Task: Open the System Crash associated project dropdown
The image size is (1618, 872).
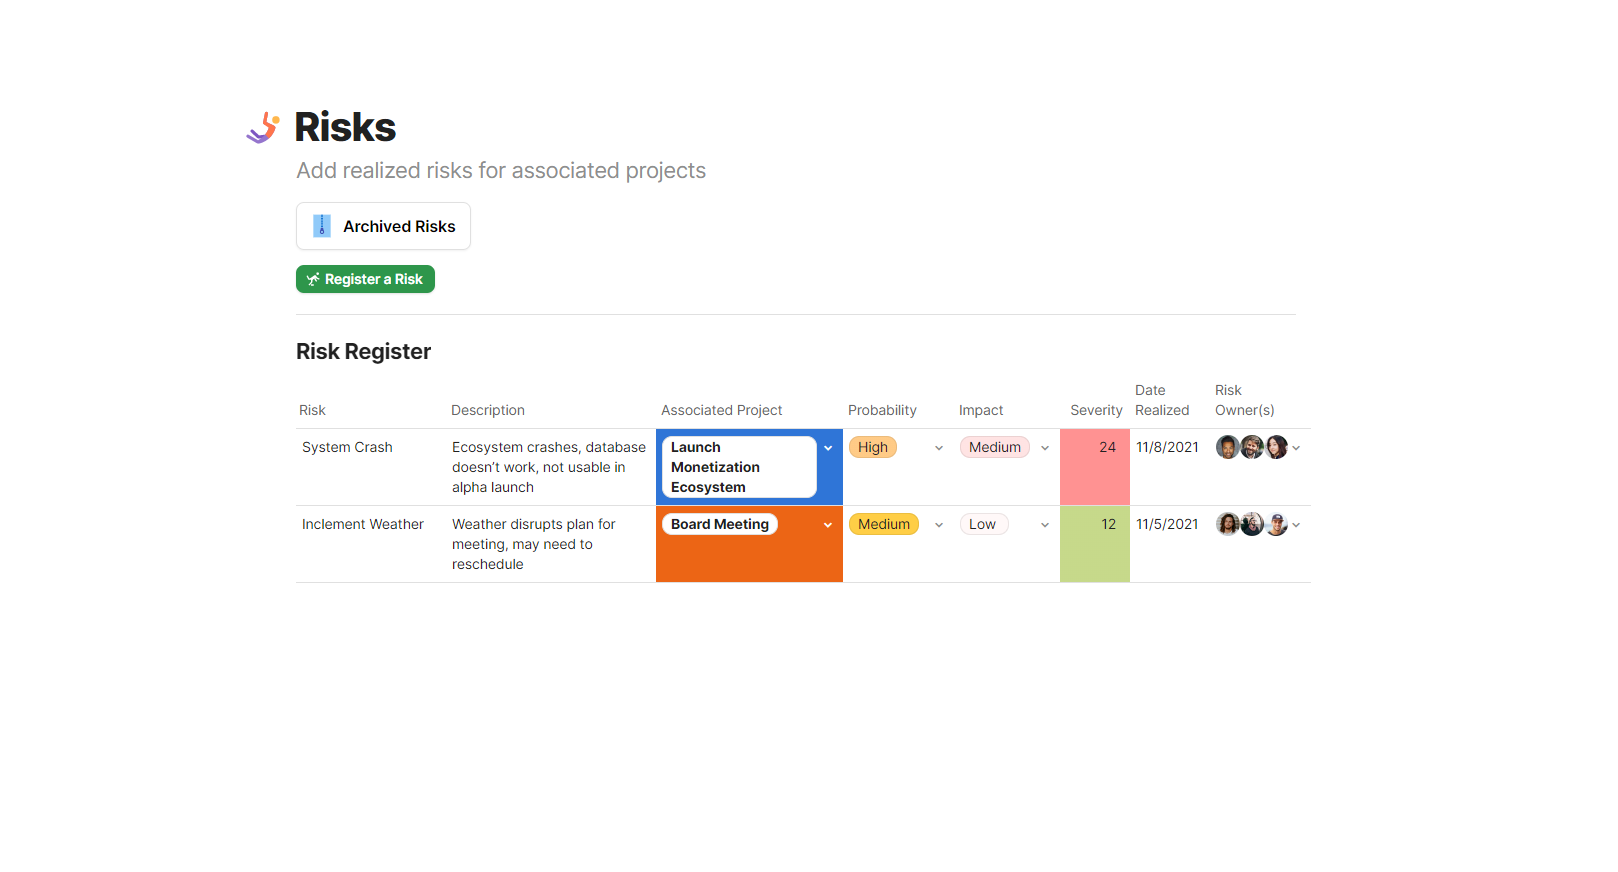Action: tap(828, 448)
